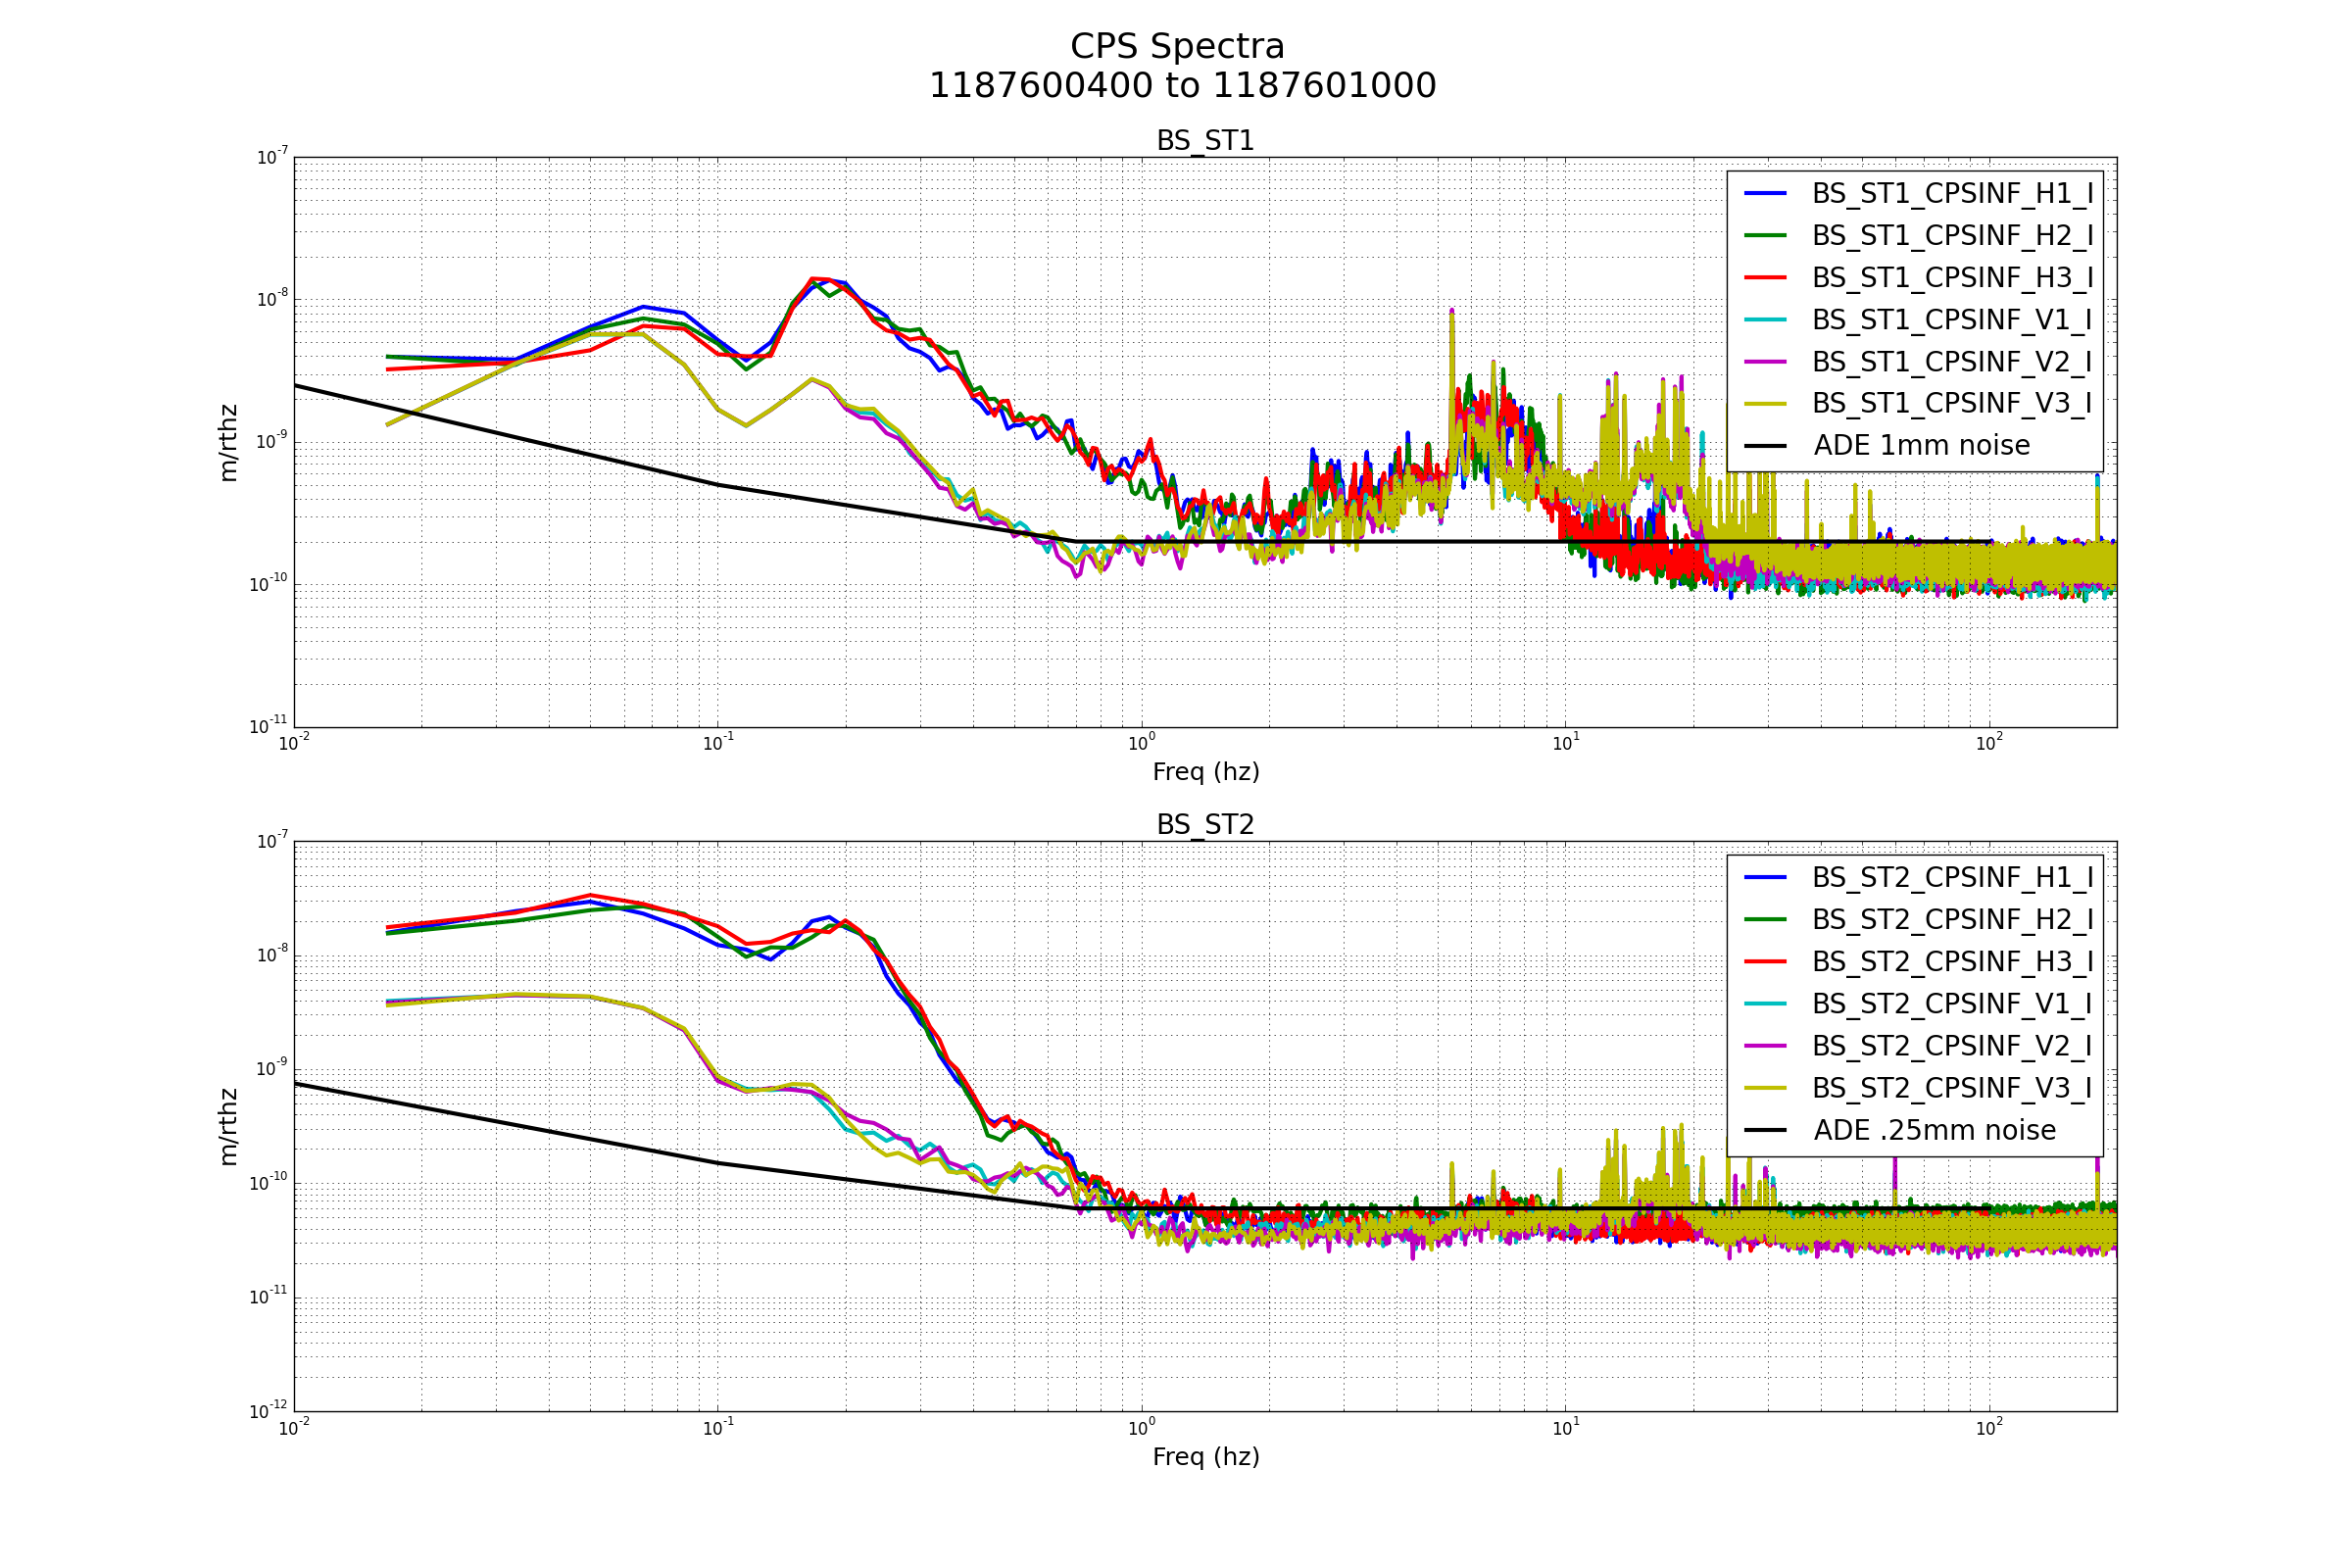Select the BS_ST1_CPSINF_V1_I legend label
This screenshot has width=2352, height=1568.
tap(1951, 320)
